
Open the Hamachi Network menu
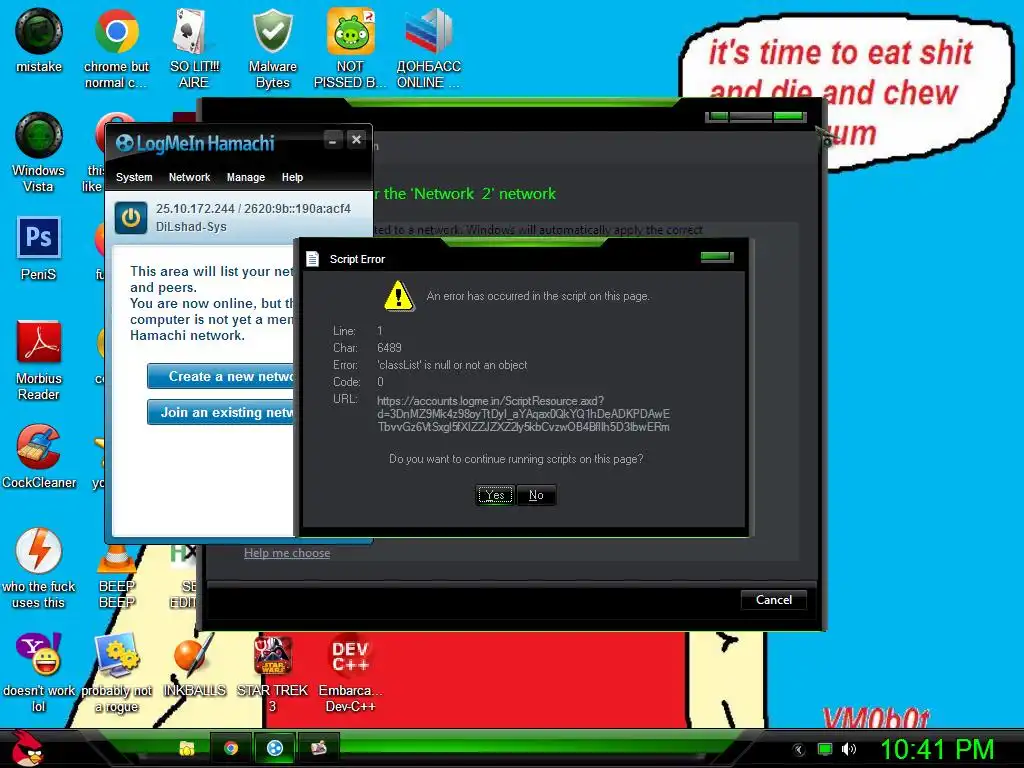click(x=189, y=177)
